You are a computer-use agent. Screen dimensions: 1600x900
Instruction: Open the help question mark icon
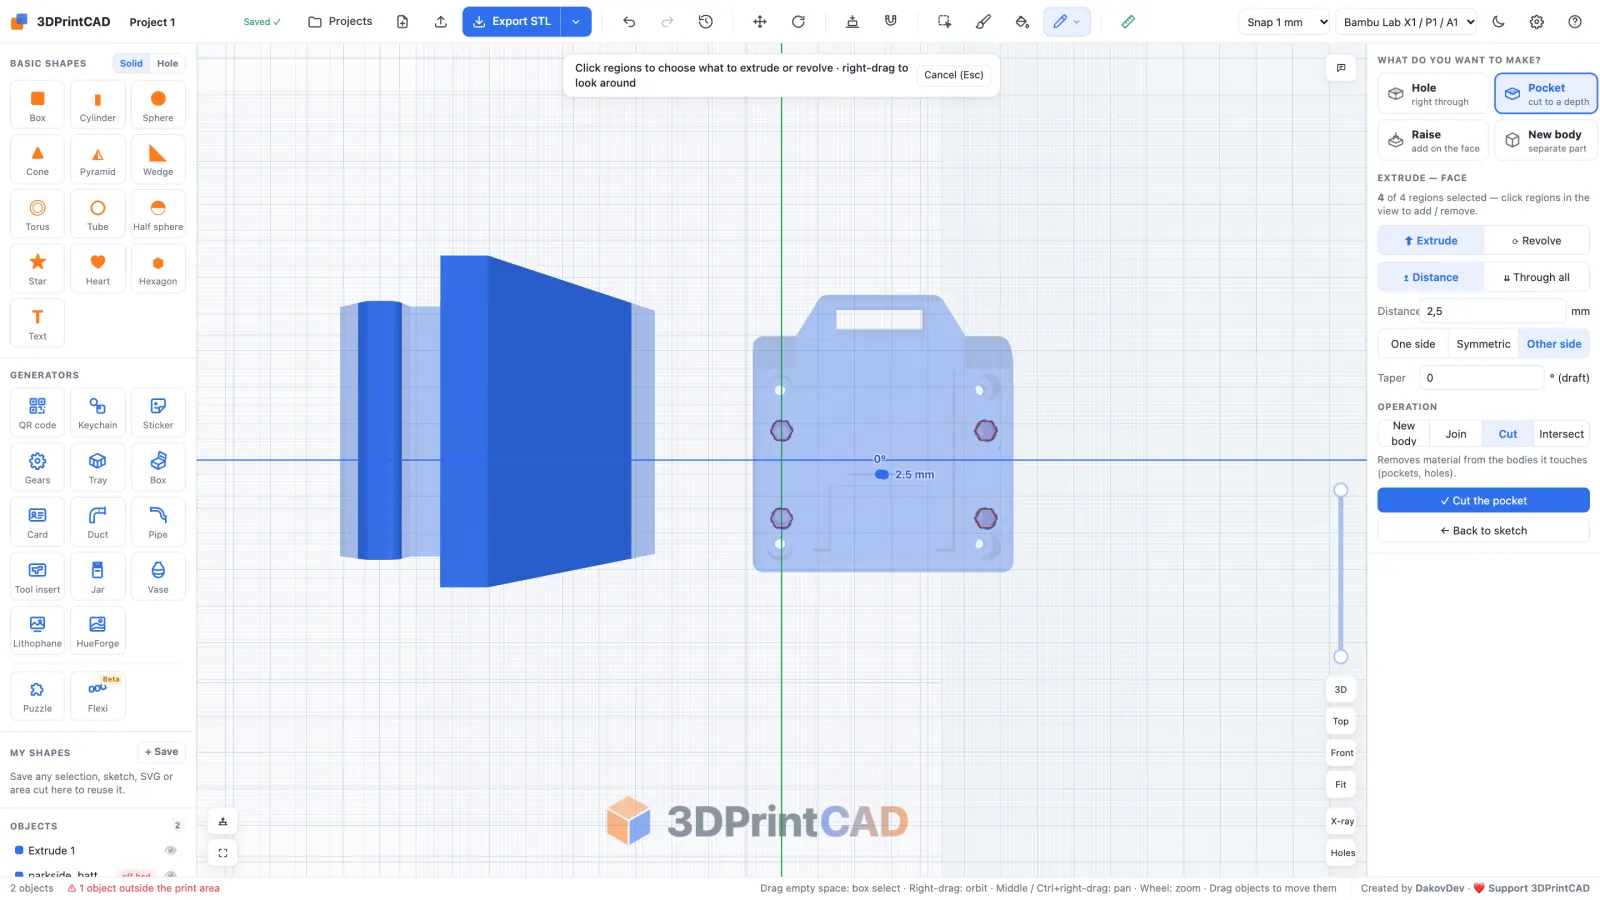click(x=1575, y=21)
